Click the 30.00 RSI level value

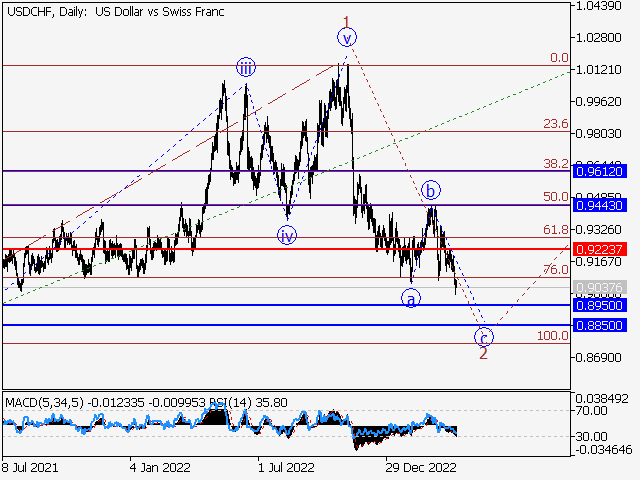pos(591,437)
